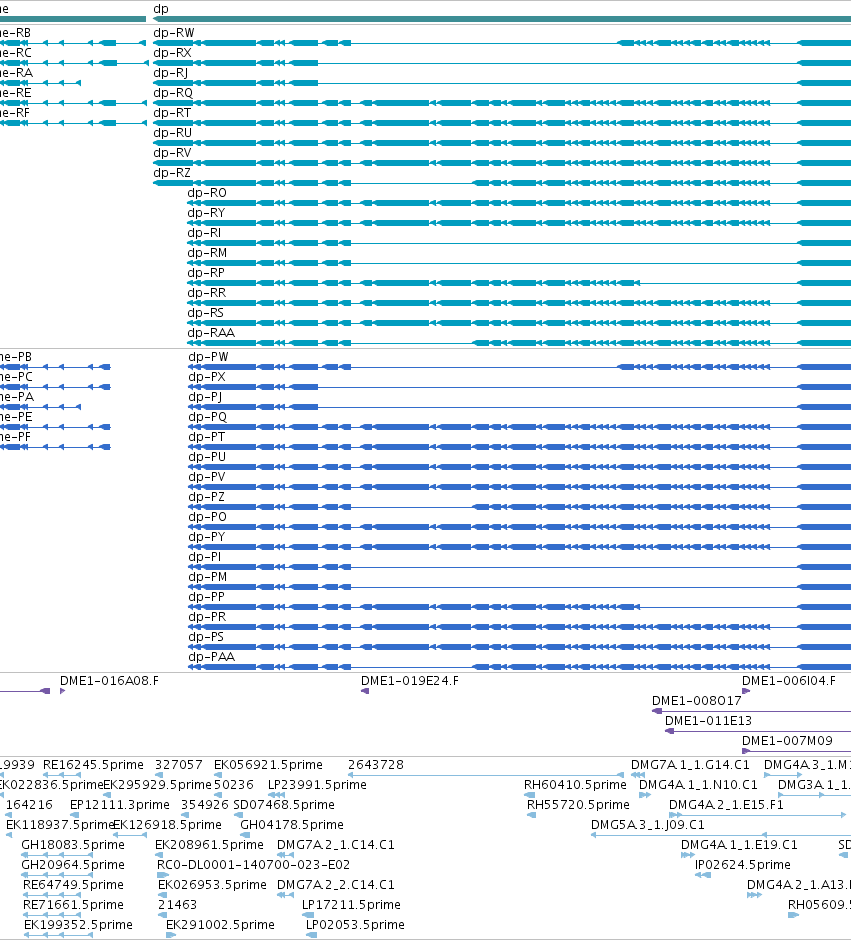Select the DMG4A.1_1.E19.C1 label
Screen dimensions: 851x940
(x=740, y=844)
